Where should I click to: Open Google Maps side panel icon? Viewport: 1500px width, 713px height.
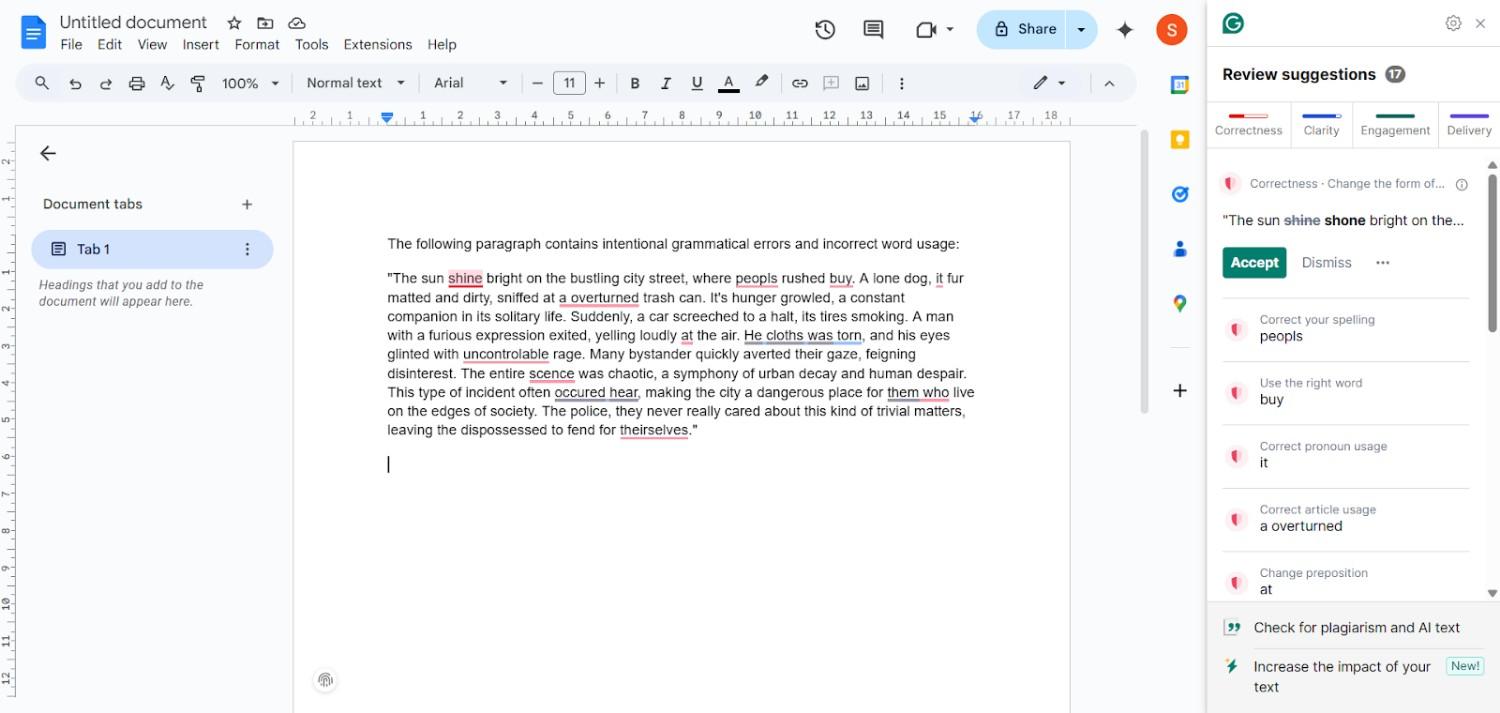pyautogui.click(x=1180, y=303)
